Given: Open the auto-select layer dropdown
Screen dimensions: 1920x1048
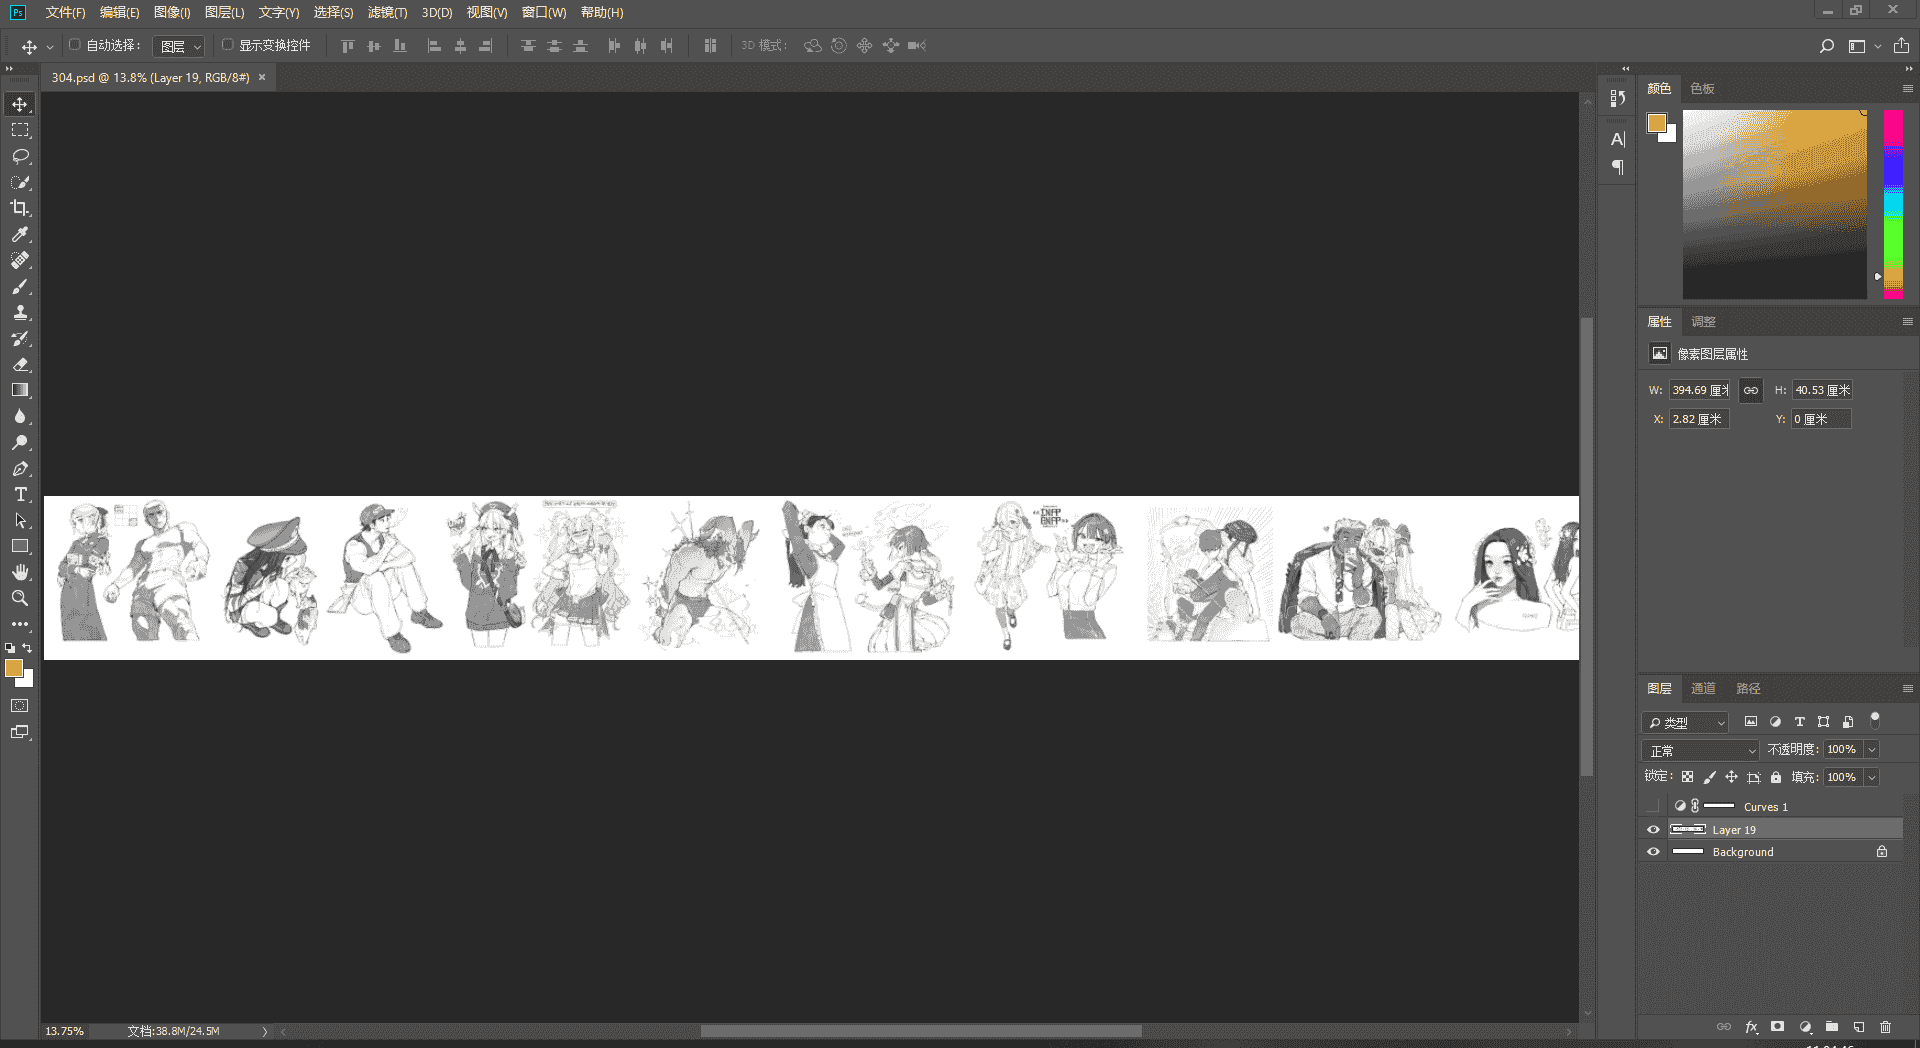Looking at the screenshot, I should tap(180, 46).
